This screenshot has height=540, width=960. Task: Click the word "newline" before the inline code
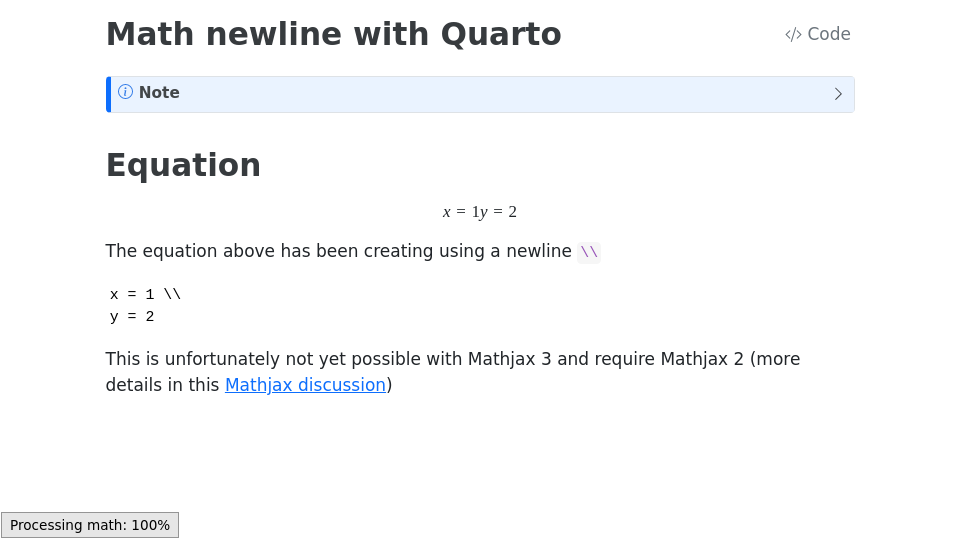coord(540,251)
